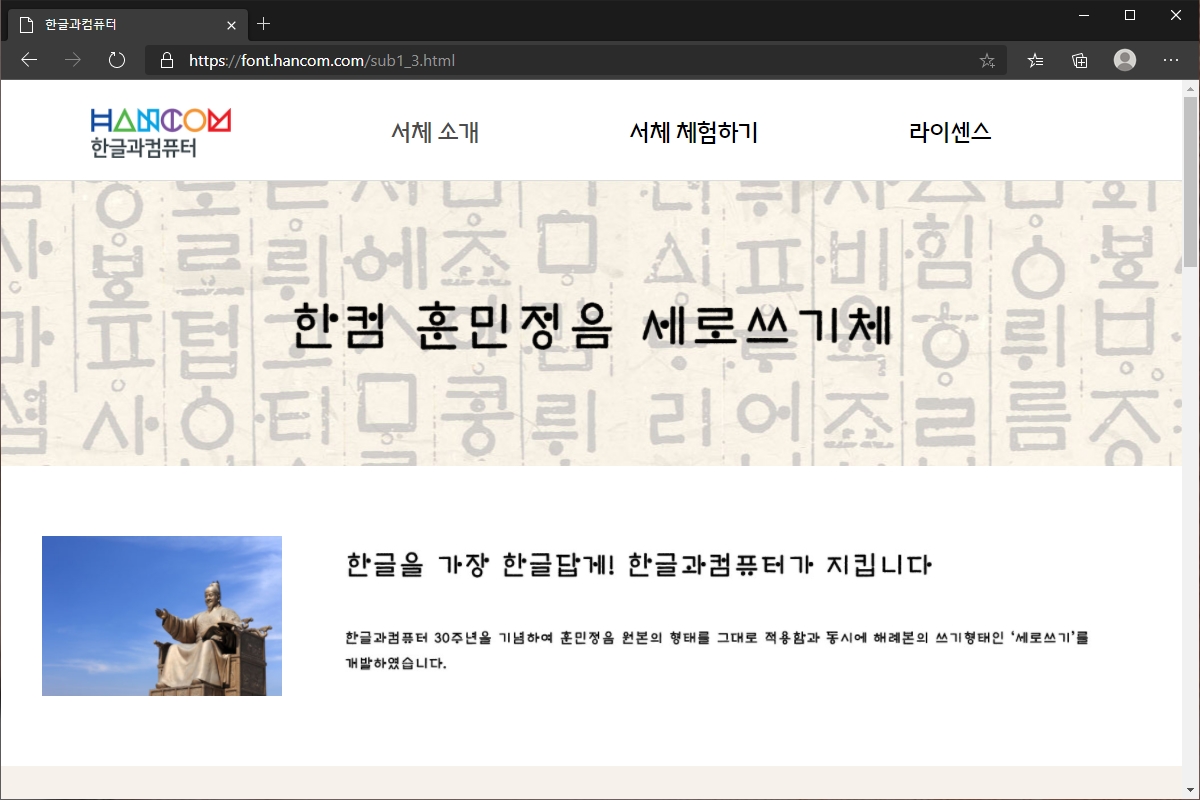Bookmark this page with star icon
1200x800 pixels.
987,60
